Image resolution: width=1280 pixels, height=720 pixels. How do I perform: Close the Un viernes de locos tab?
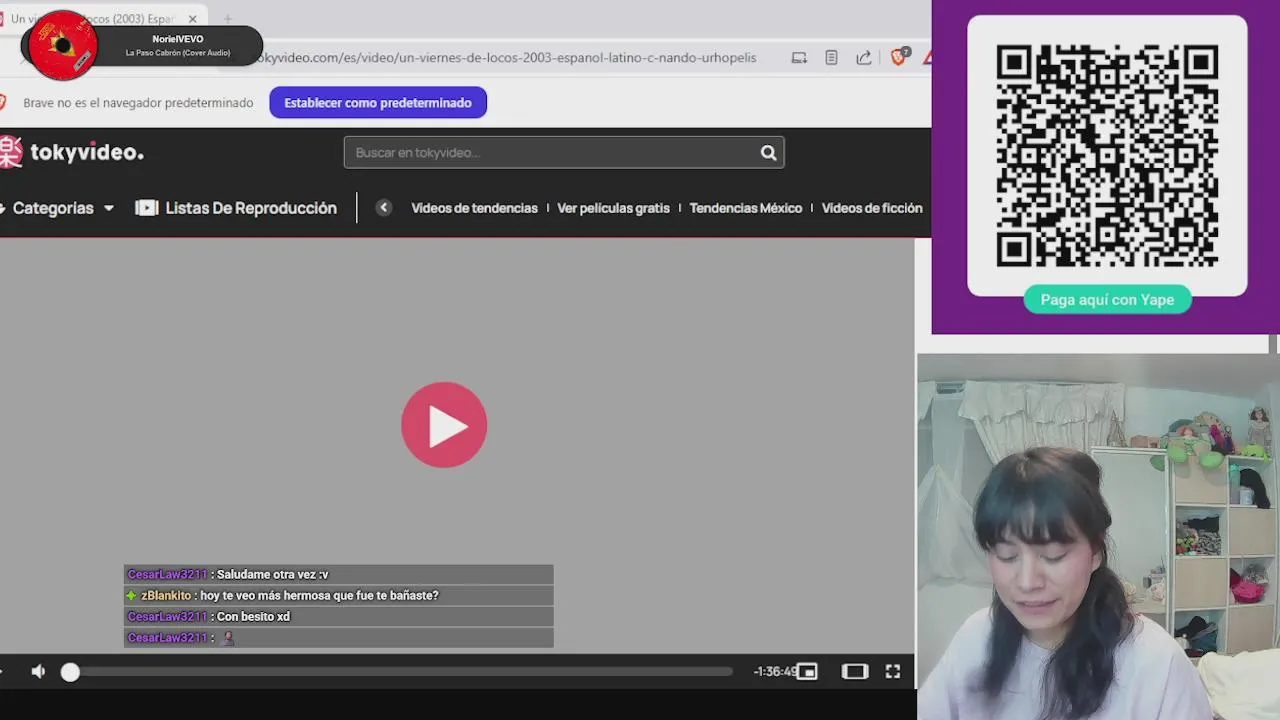pyautogui.click(x=193, y=19)
